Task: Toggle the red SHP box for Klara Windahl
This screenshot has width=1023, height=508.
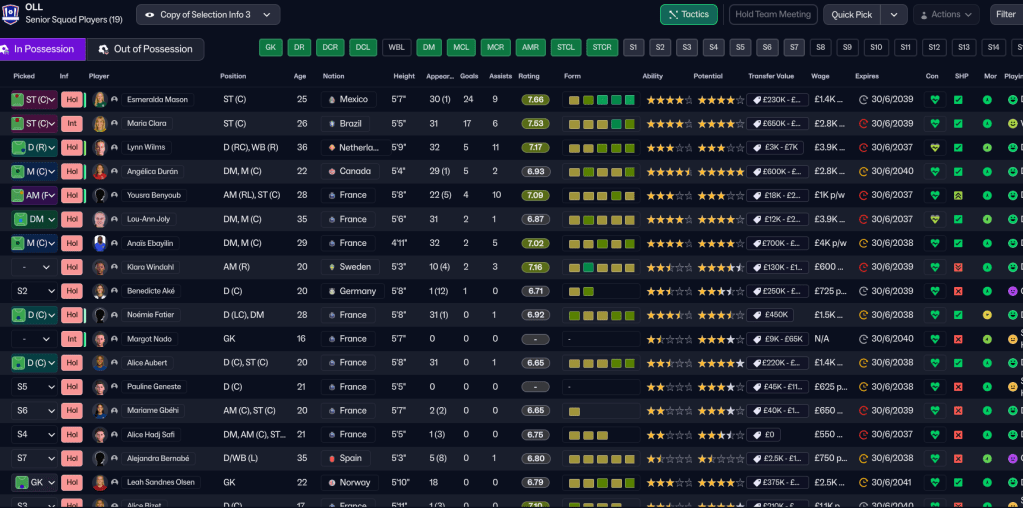Action: coord(958,268)
